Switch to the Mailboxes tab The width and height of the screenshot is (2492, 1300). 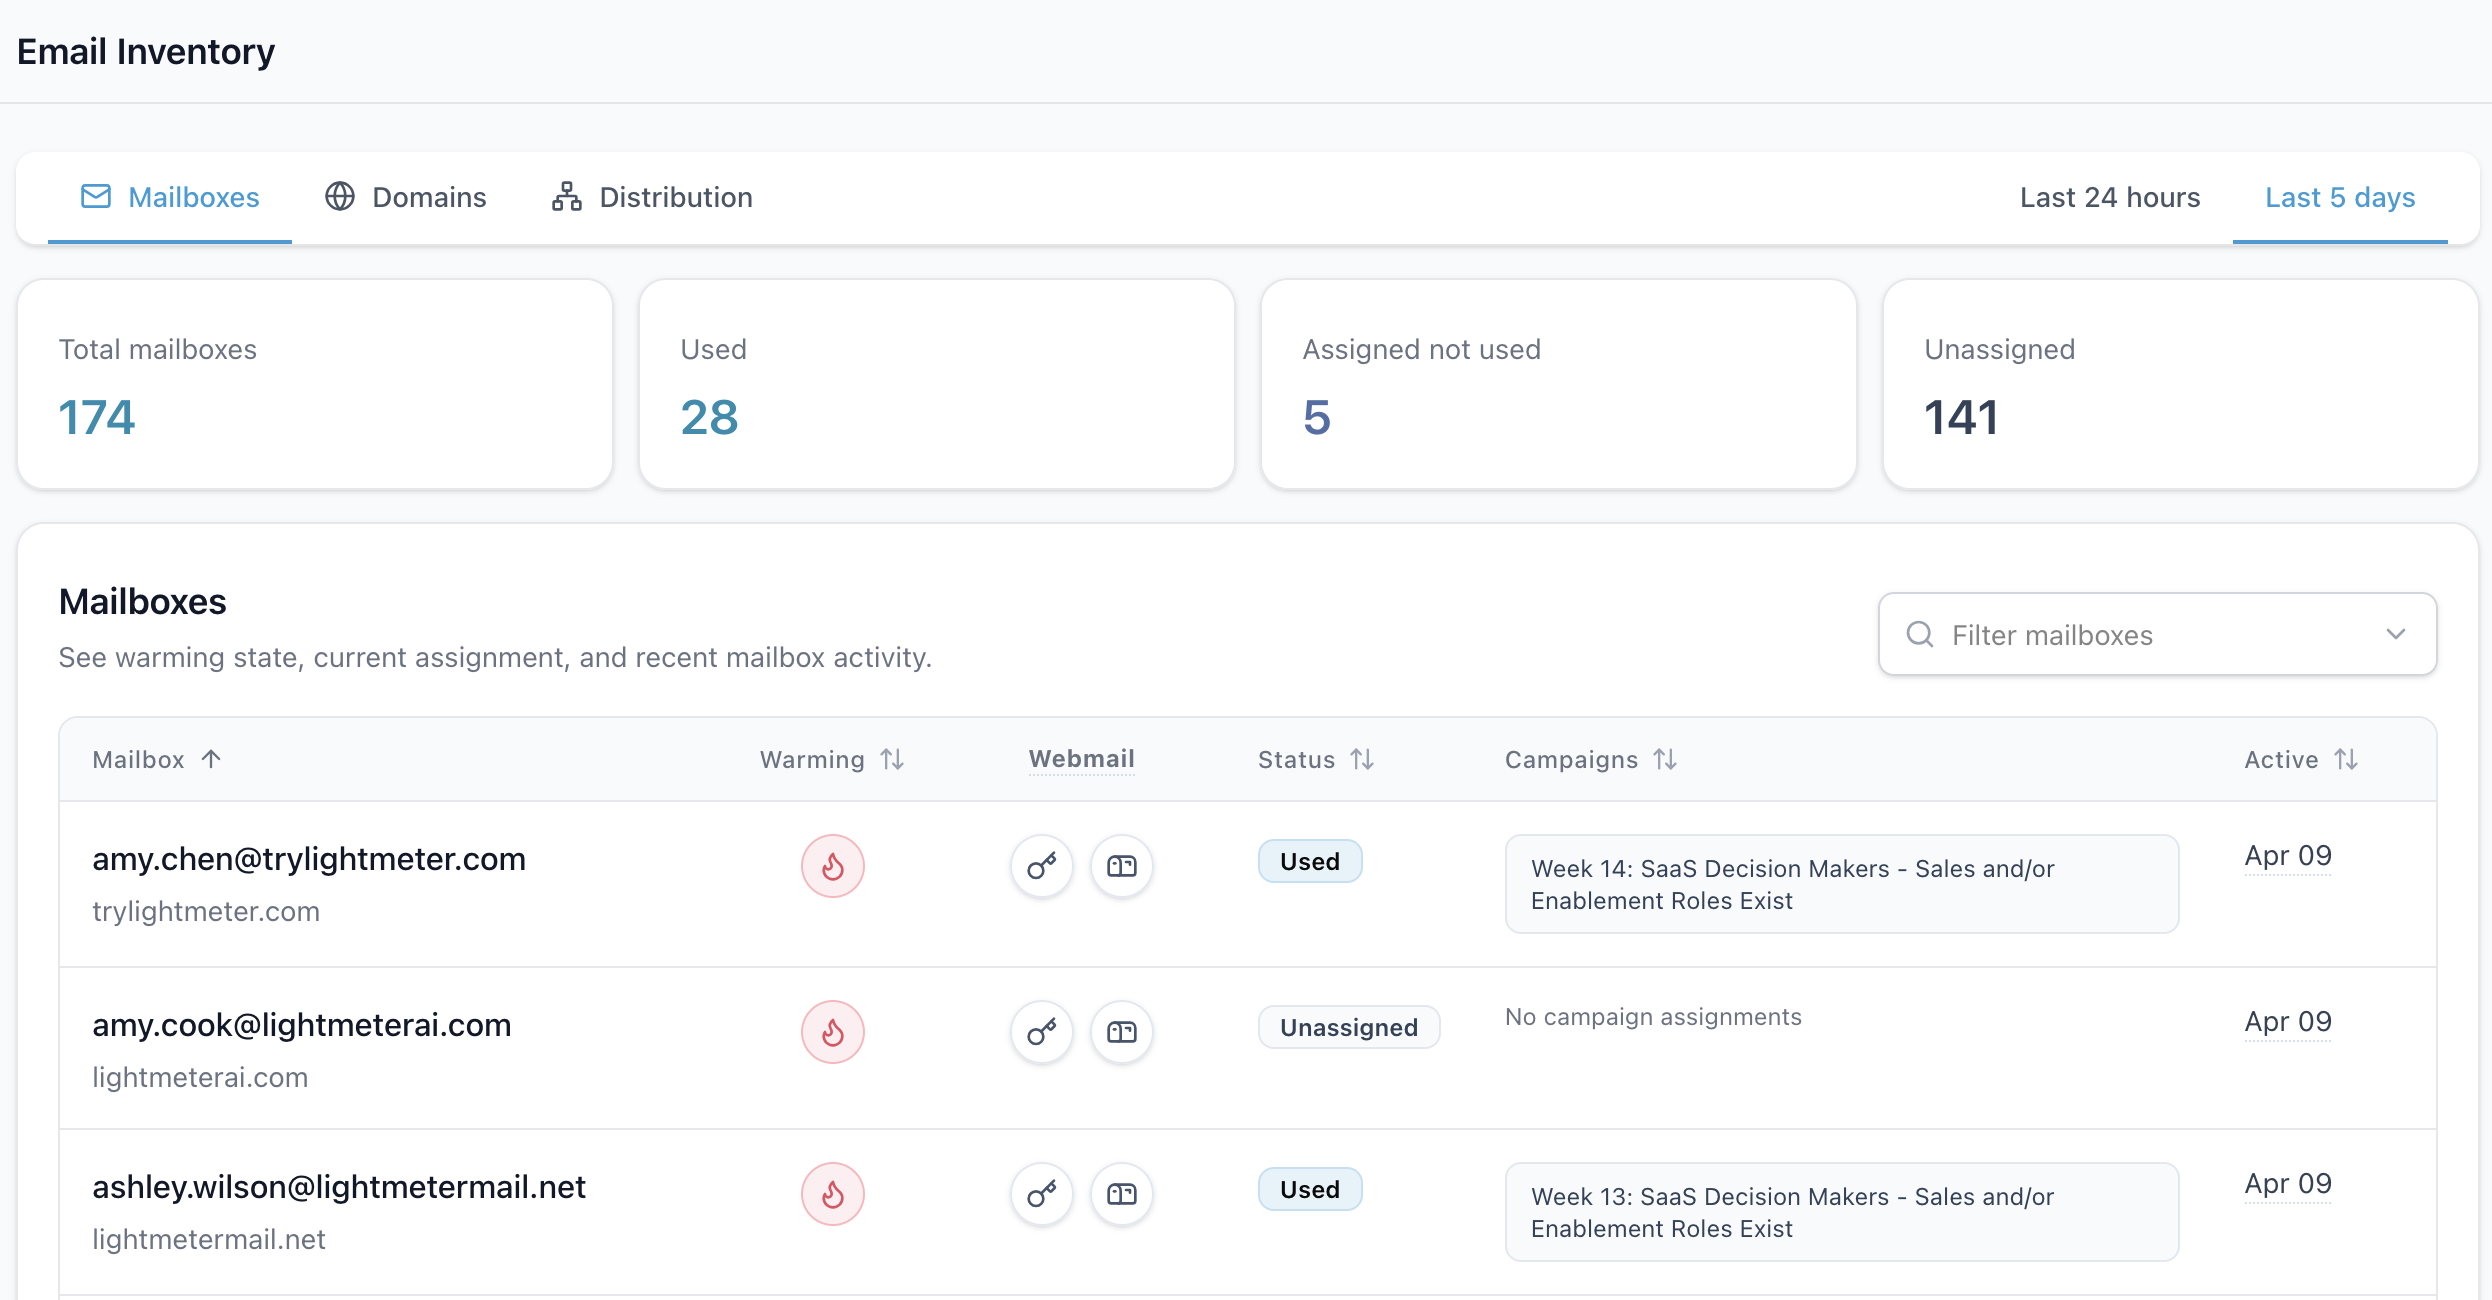170,197
